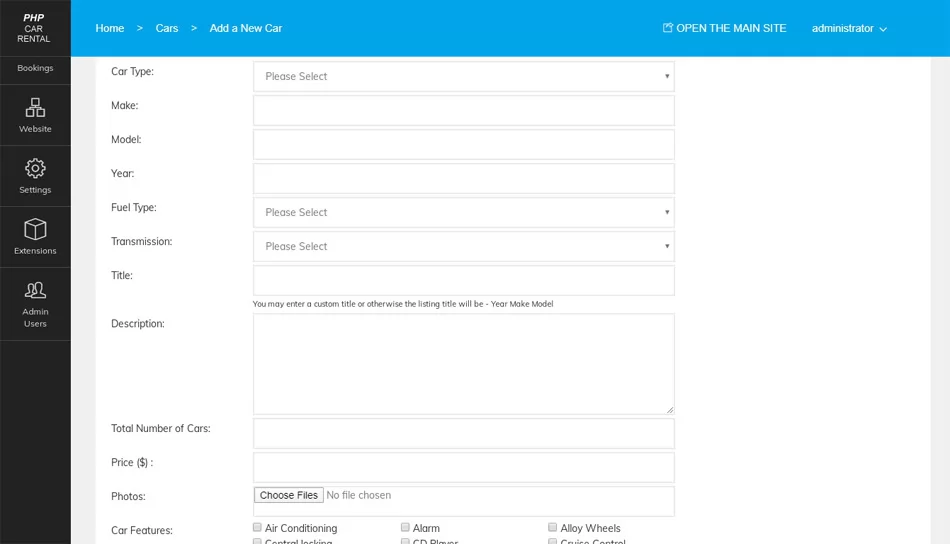This screenshot has width=950, height=544.
Task: Go to Cars breadcrumb
Action: point(167,28)
